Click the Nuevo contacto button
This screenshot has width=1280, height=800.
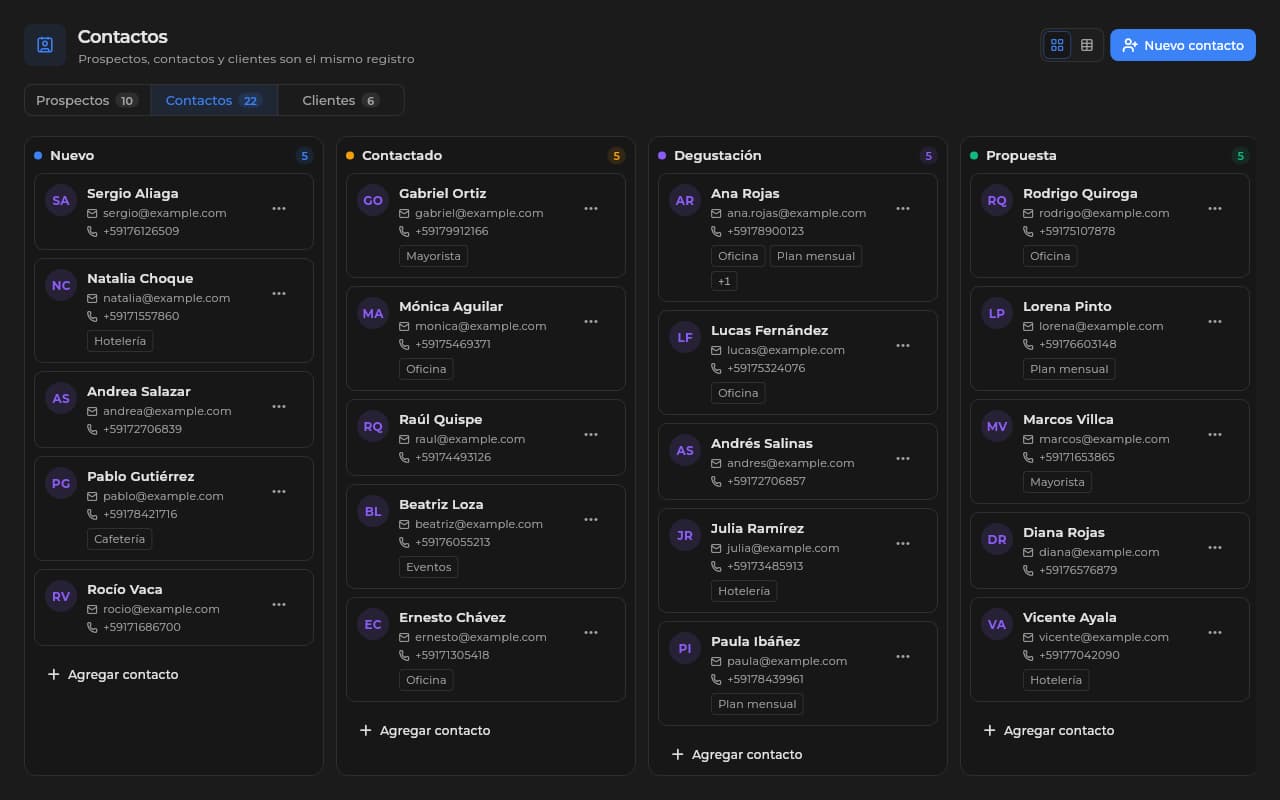[x=1183, y=45]
